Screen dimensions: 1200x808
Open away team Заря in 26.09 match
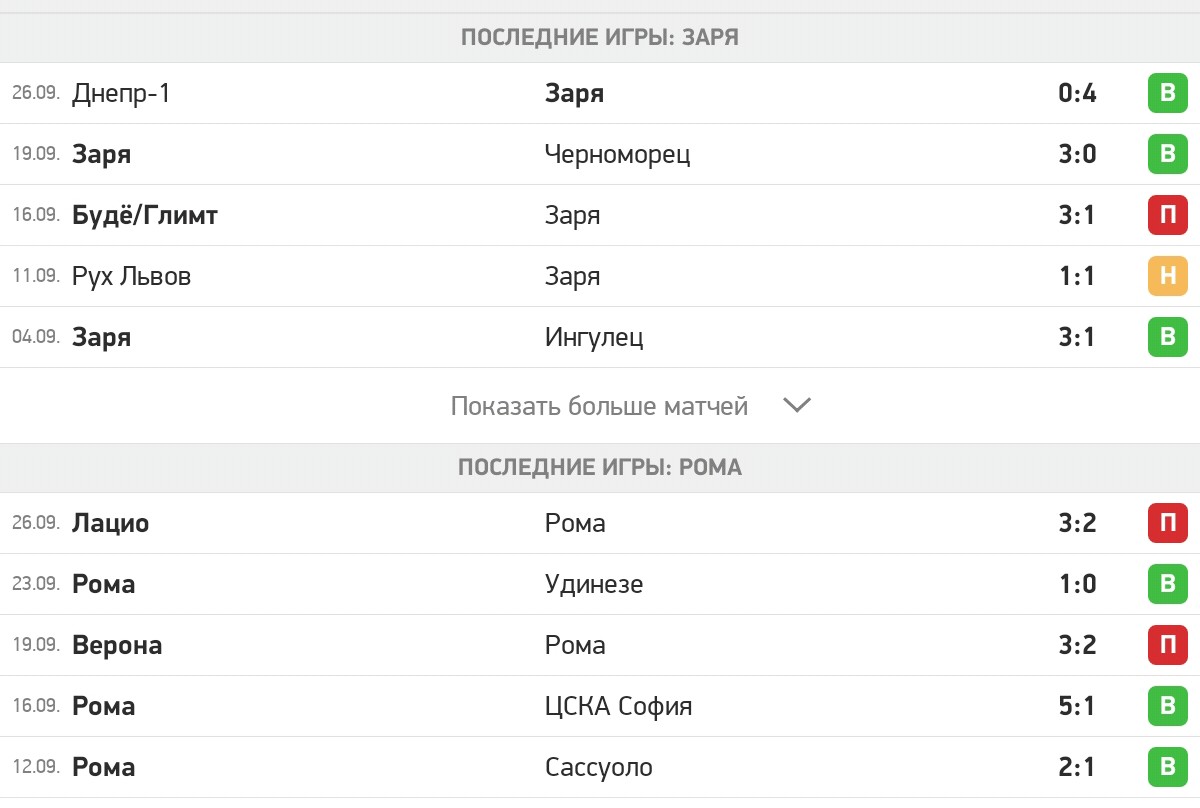574,94
